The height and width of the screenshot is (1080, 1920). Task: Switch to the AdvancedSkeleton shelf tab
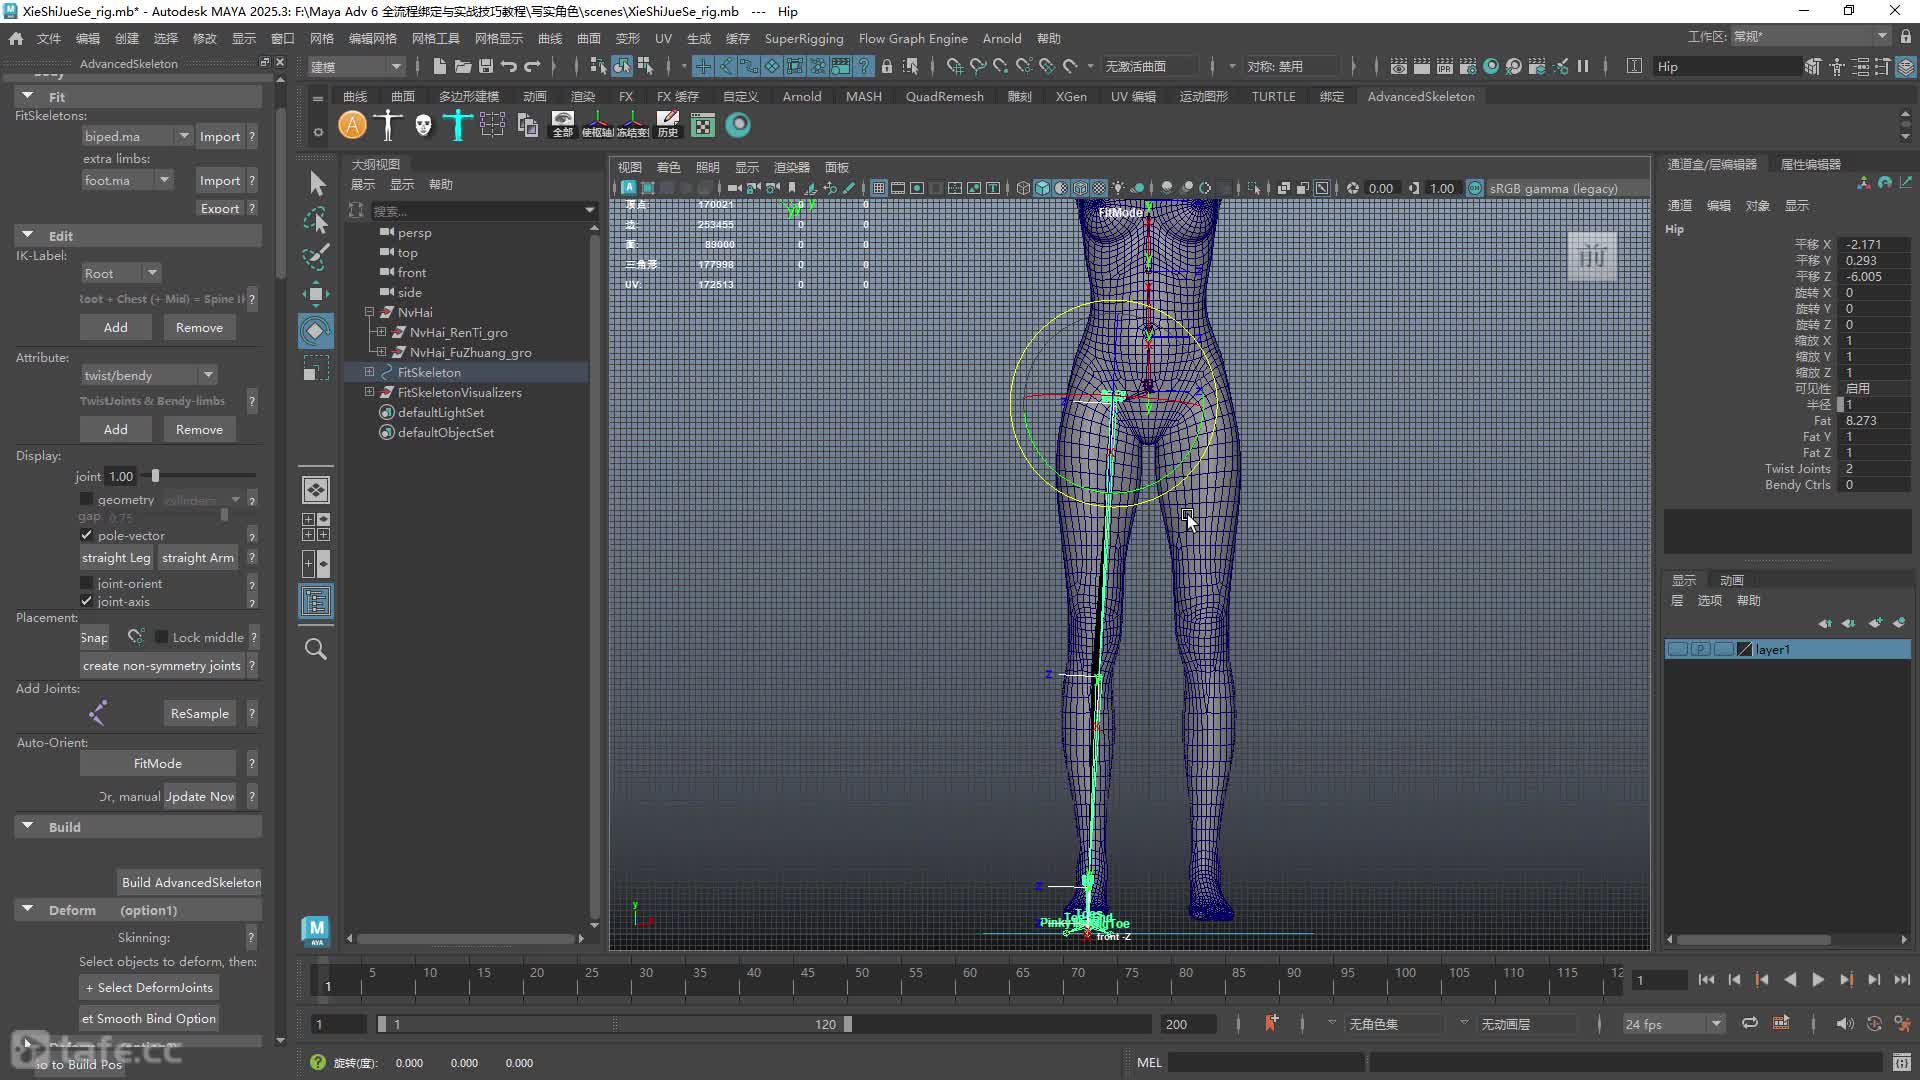[1420, 96]
